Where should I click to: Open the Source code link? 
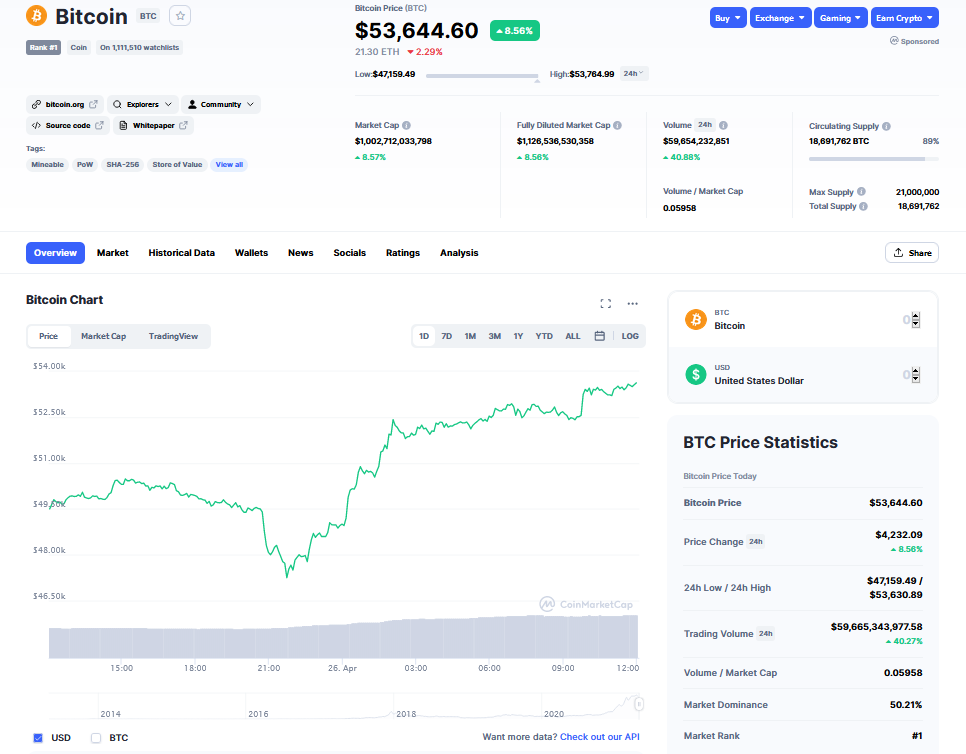pyautogui.click(x=68, y=125)
